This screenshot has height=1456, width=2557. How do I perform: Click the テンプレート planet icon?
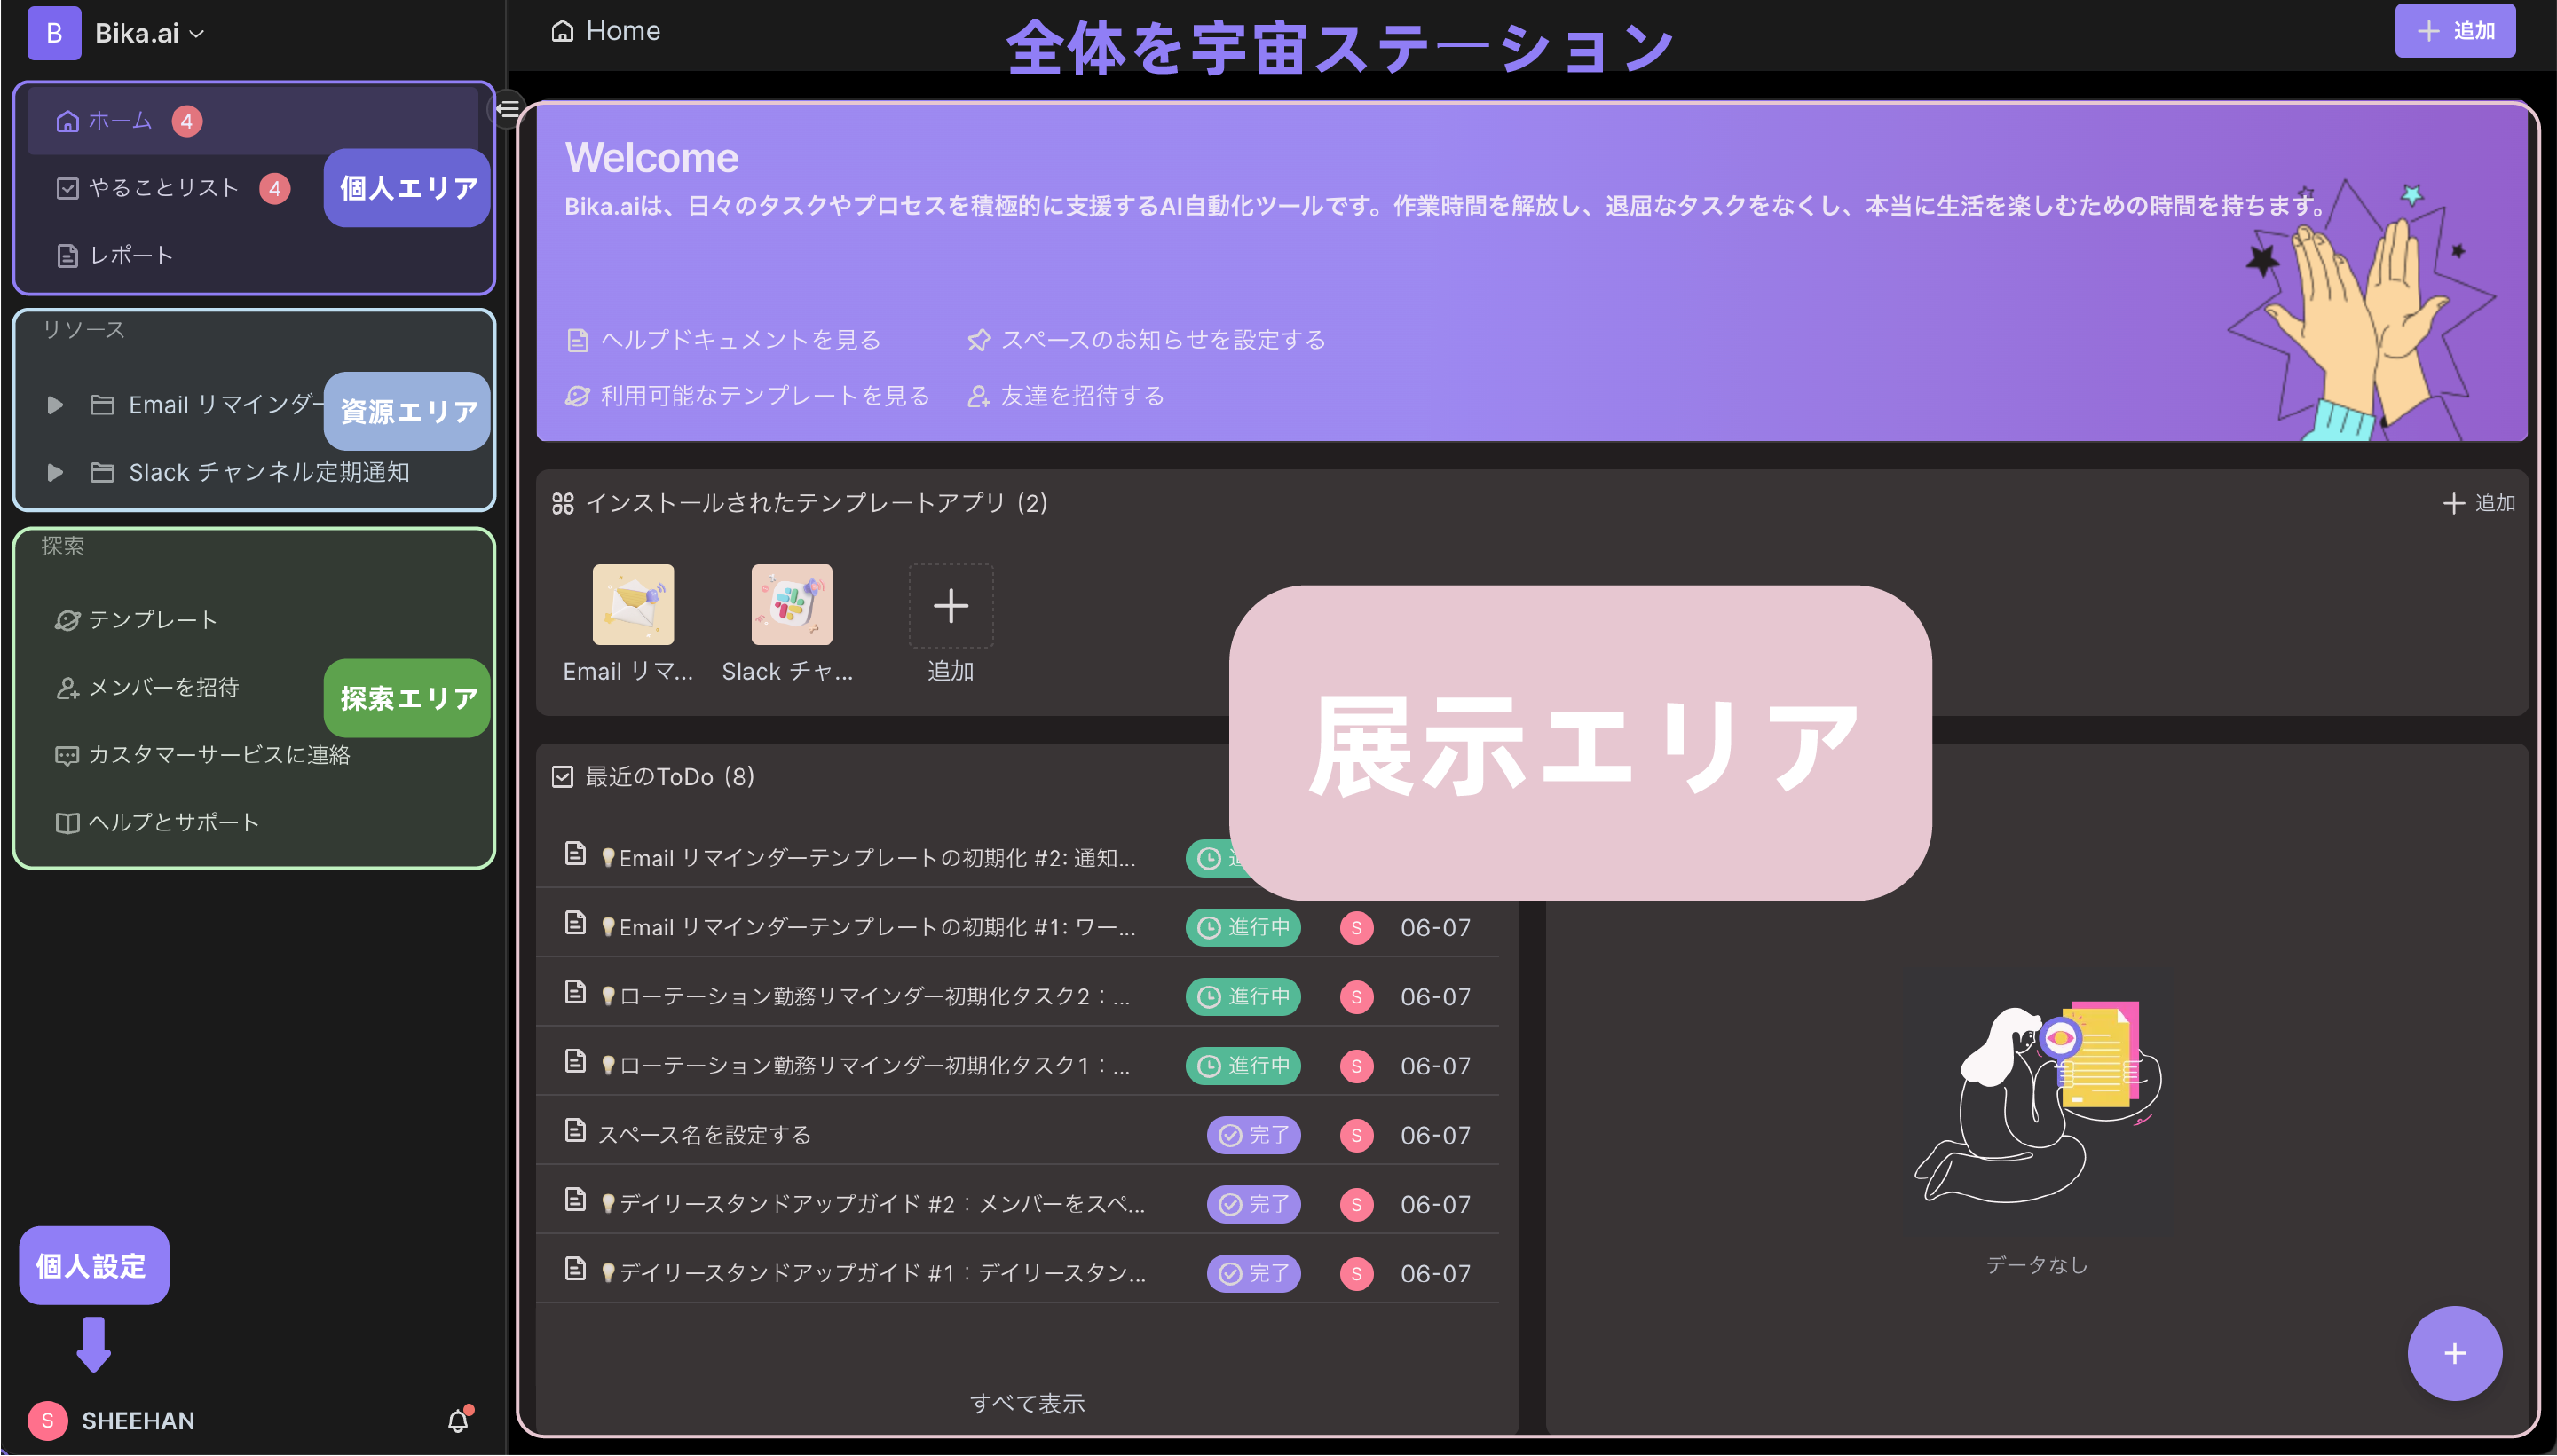(67, 620)
